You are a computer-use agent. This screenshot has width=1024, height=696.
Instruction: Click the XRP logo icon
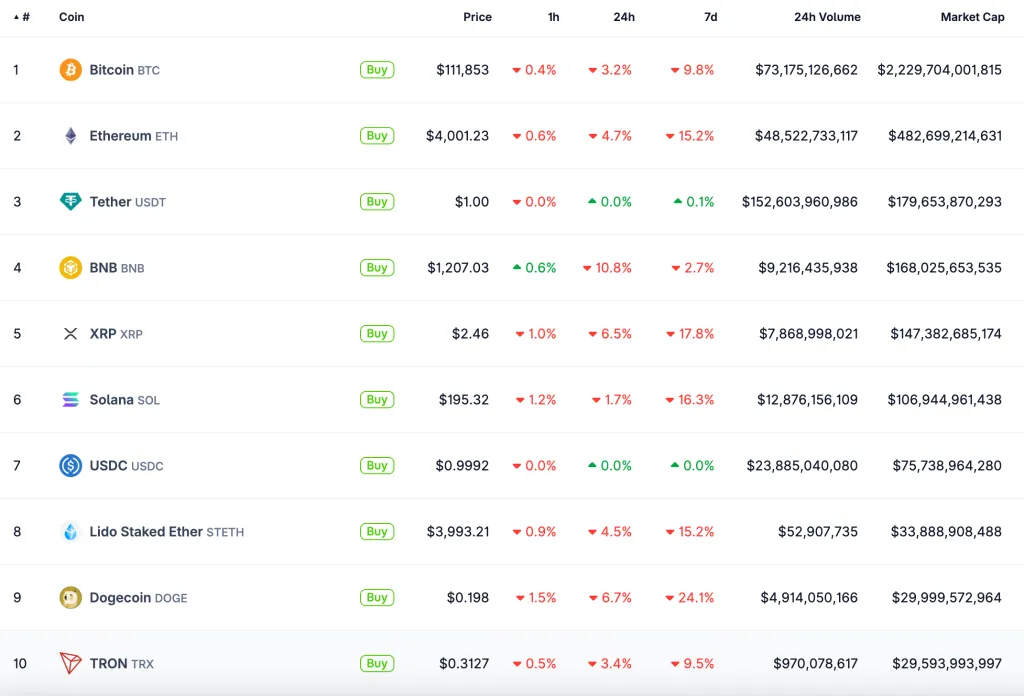coord(70,334)
